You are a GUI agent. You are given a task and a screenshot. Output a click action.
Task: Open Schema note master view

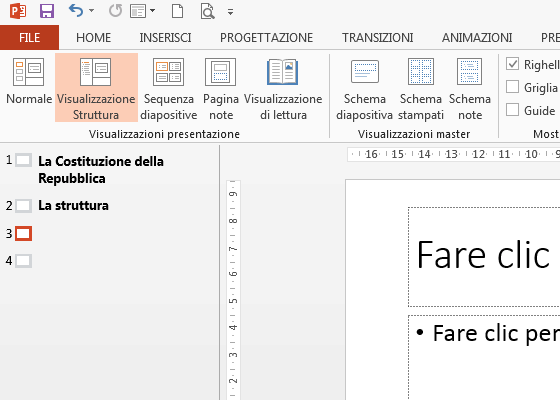[x=470, y=88]
